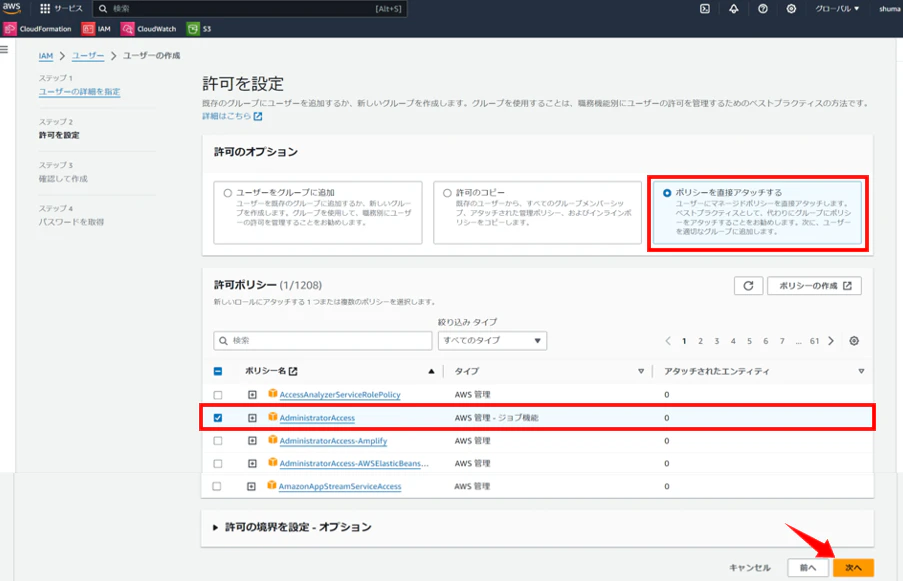Check the AccessAnalyzerServiceRolePolicy checkbox
The image size is (903, 581).
[x=218, y=395]
